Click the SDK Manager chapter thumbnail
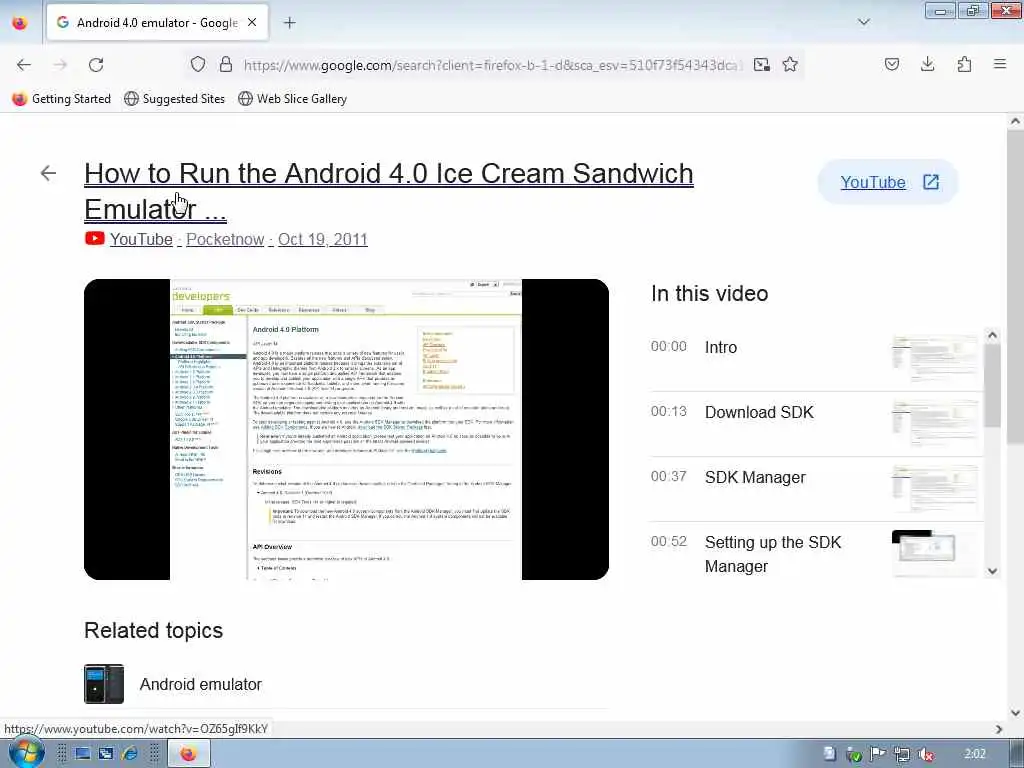Image resolution: width=1024 pixels, height=768 pixels. click(x=935, y=489)
